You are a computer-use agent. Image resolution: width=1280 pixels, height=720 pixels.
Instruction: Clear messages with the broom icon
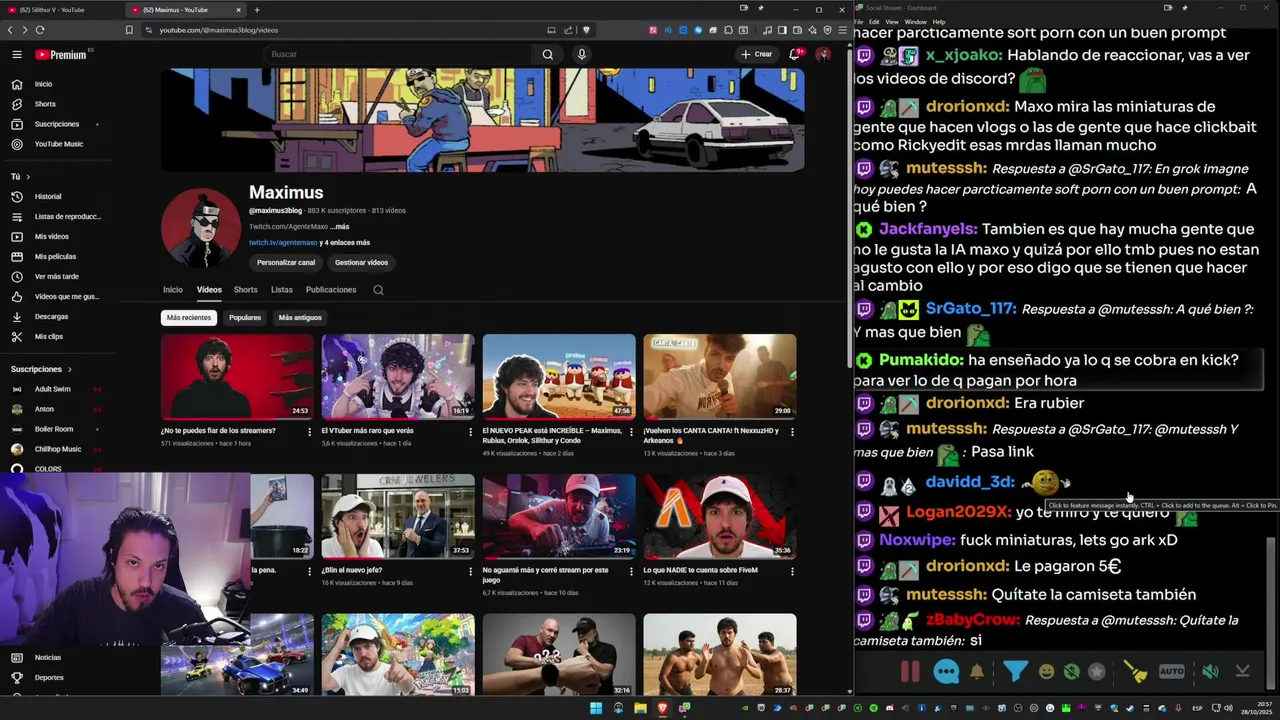click(1135, 672)
